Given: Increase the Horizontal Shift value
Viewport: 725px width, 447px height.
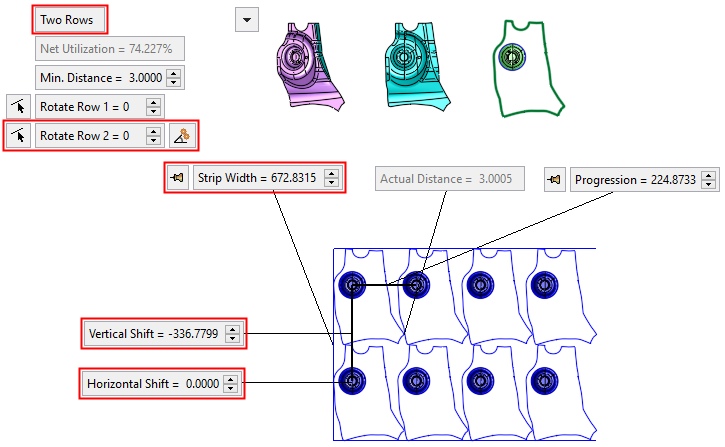Looking at the screenshot, I should (x=230, y=380).
